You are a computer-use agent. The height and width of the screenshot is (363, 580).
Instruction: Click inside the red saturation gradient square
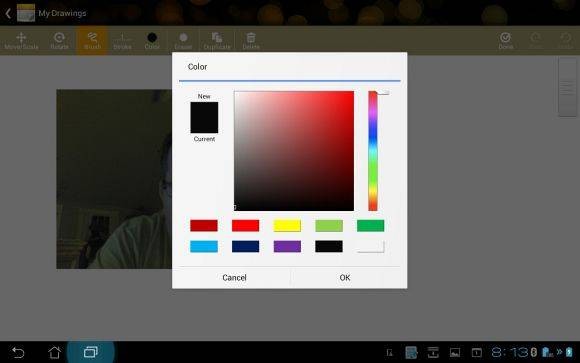[294, 151]
